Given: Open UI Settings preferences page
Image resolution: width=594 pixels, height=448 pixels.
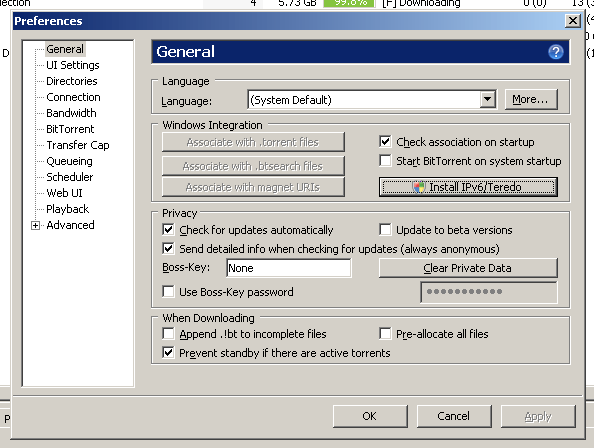Looking at the screenshot, I should (x=72, y=65).
